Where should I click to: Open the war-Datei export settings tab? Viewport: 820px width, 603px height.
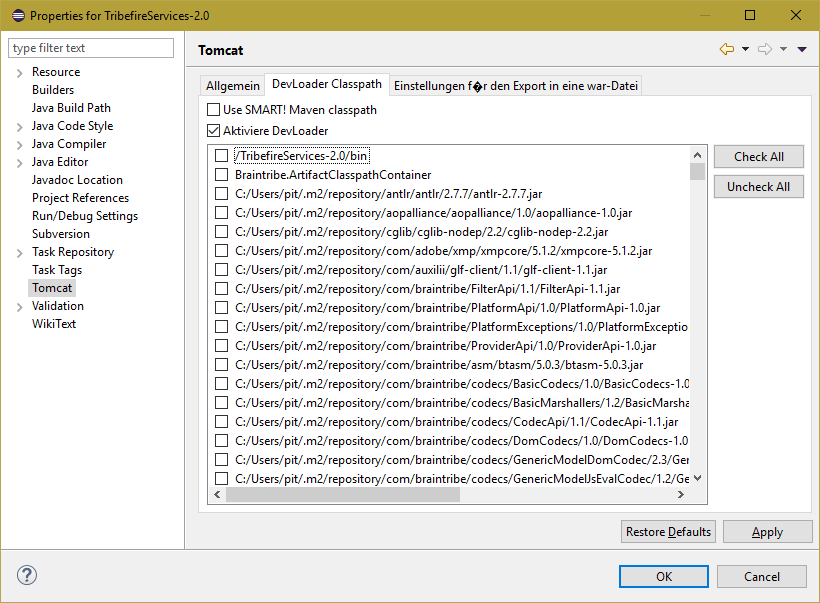point(515,86)
